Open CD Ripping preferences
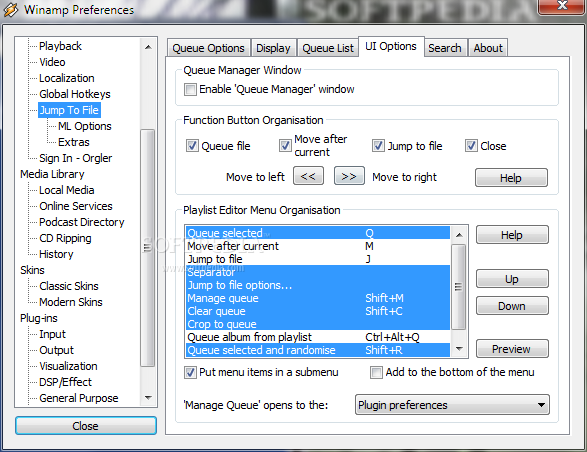This screenshot has height=452, width=587. (65, 239)
